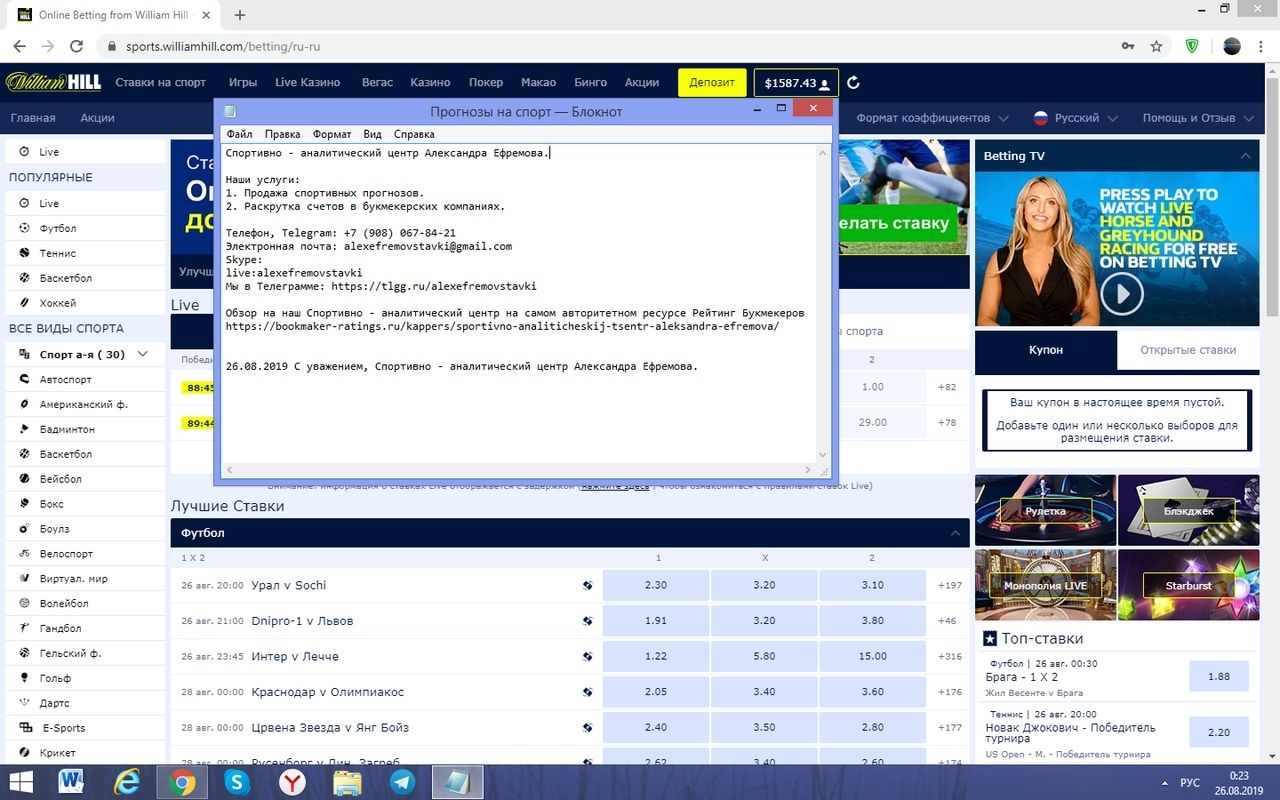Switch the РУС keyboard language indicator
Screen dimensions: 1280x800
[1190, 782]
